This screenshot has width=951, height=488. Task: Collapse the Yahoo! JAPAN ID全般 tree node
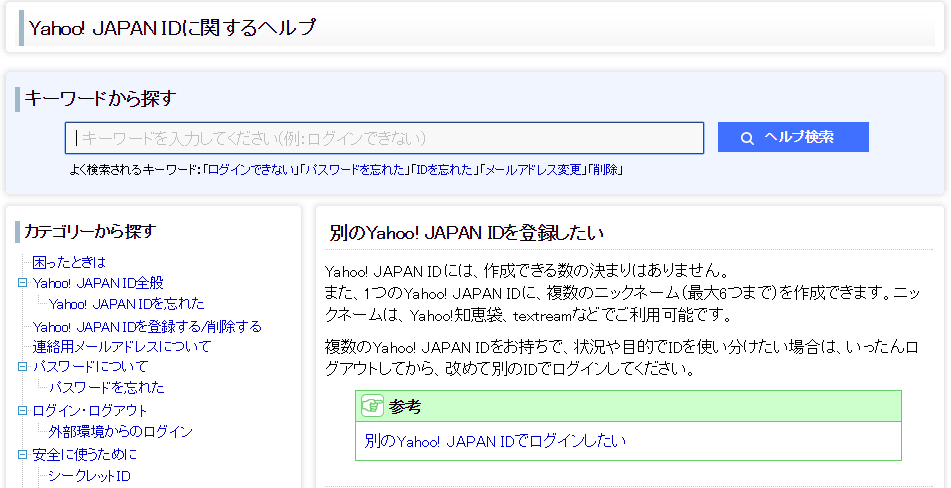(x=22, y=282)
